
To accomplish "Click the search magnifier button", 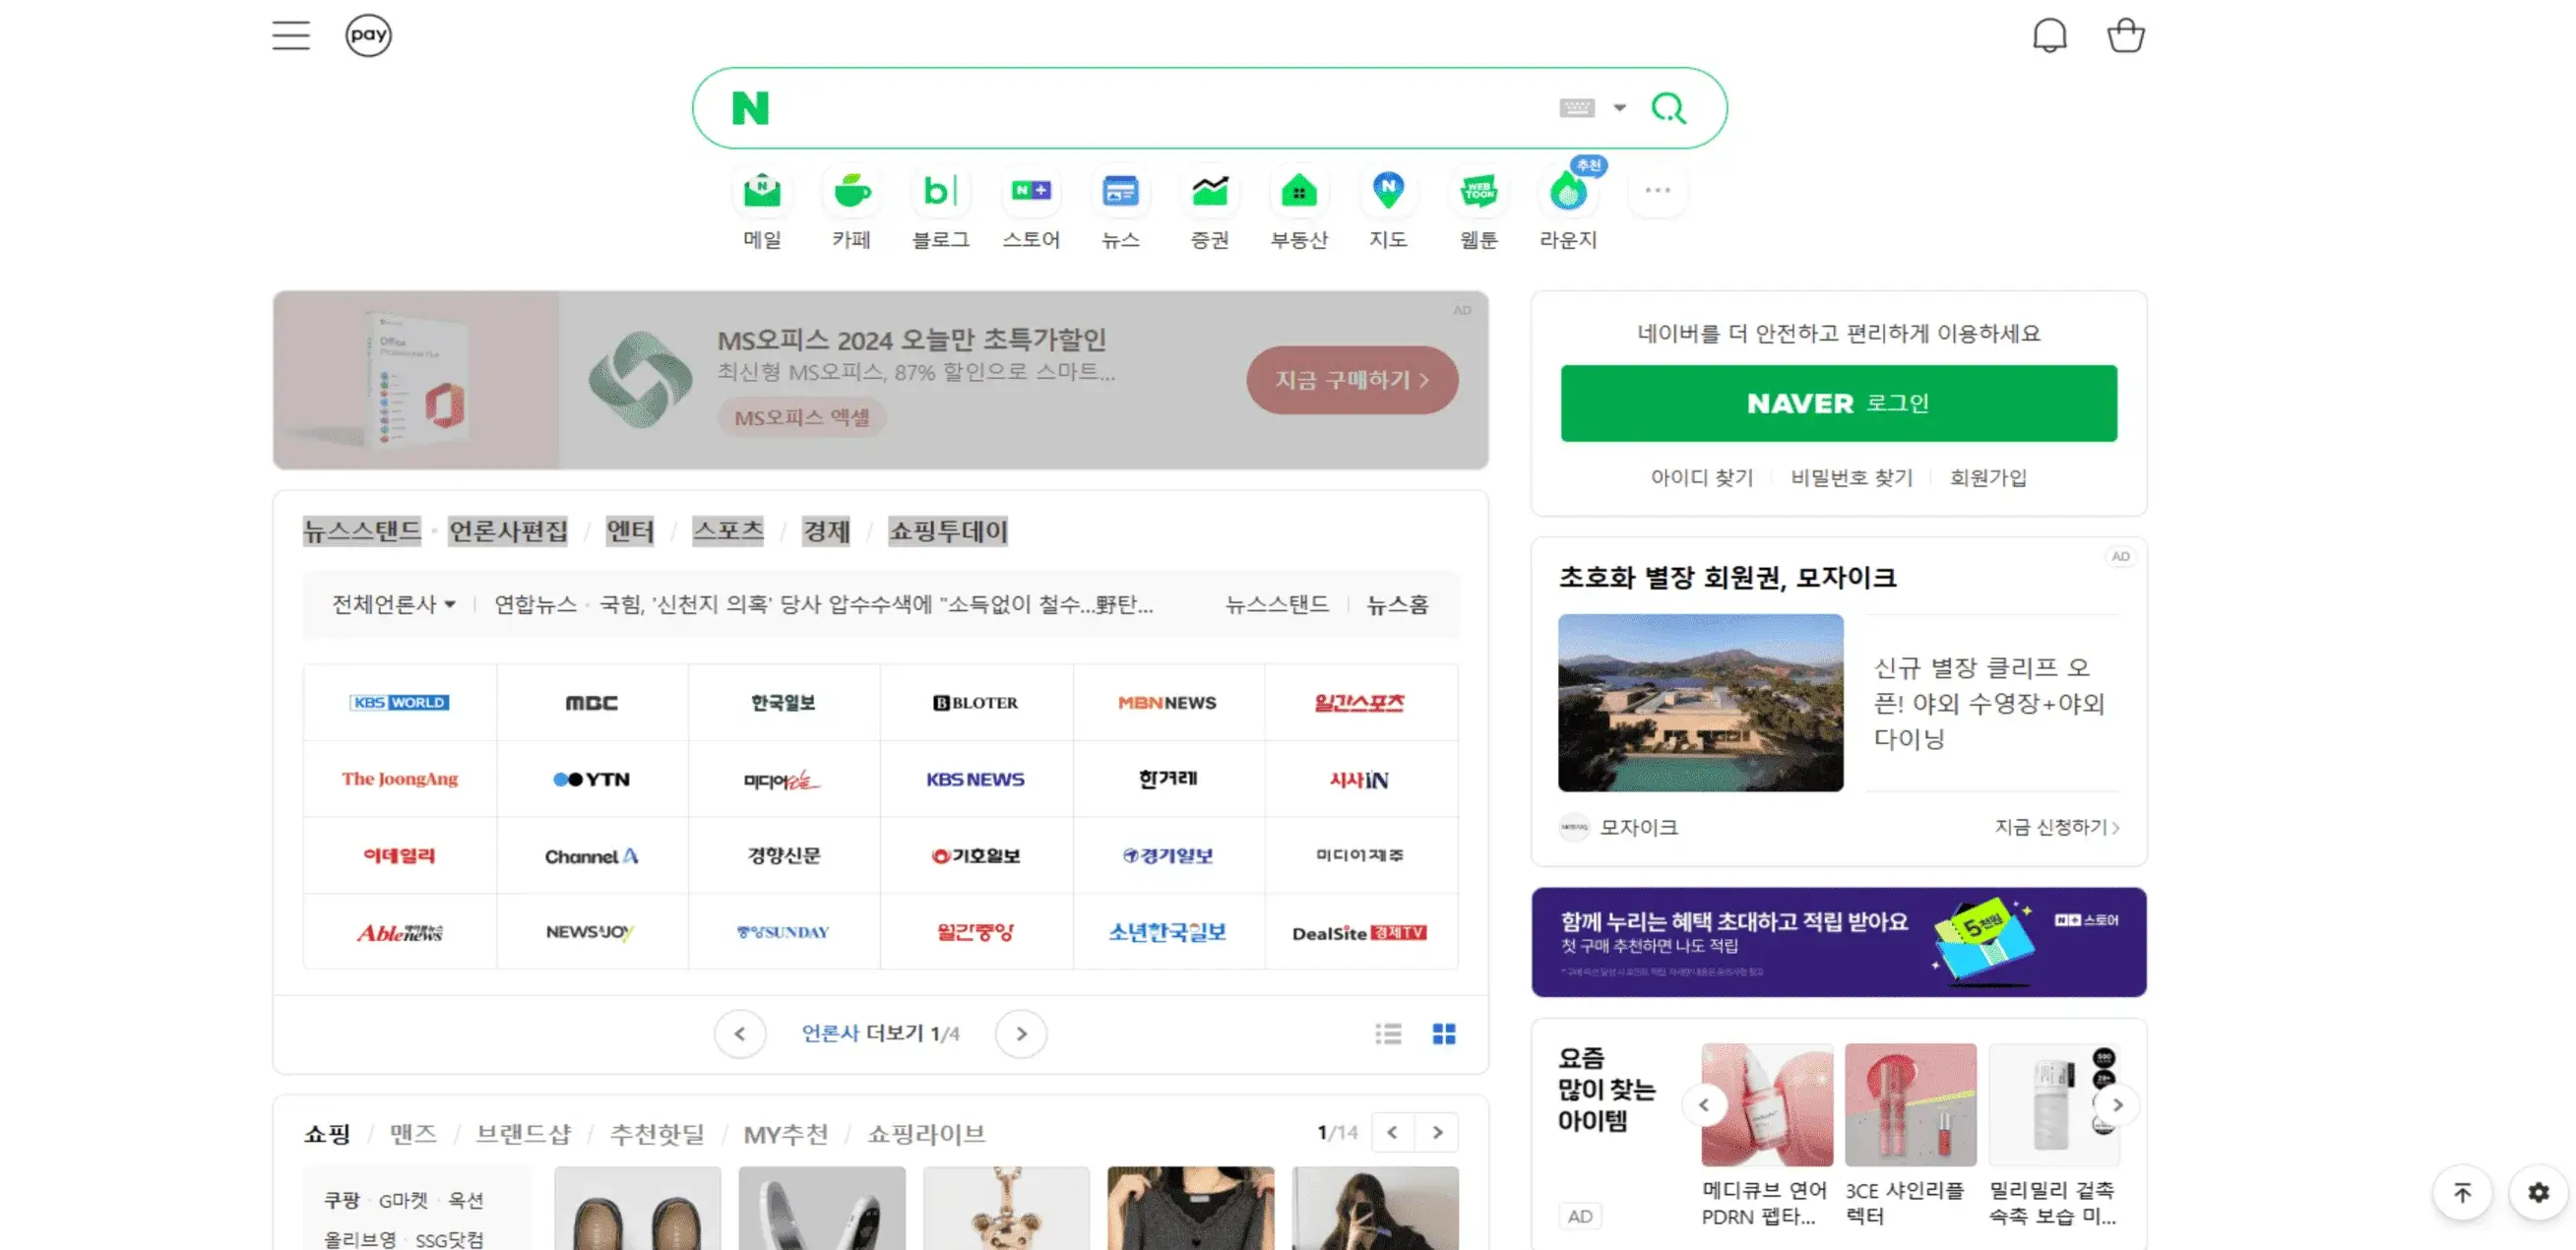I will tap(1669, 108).
